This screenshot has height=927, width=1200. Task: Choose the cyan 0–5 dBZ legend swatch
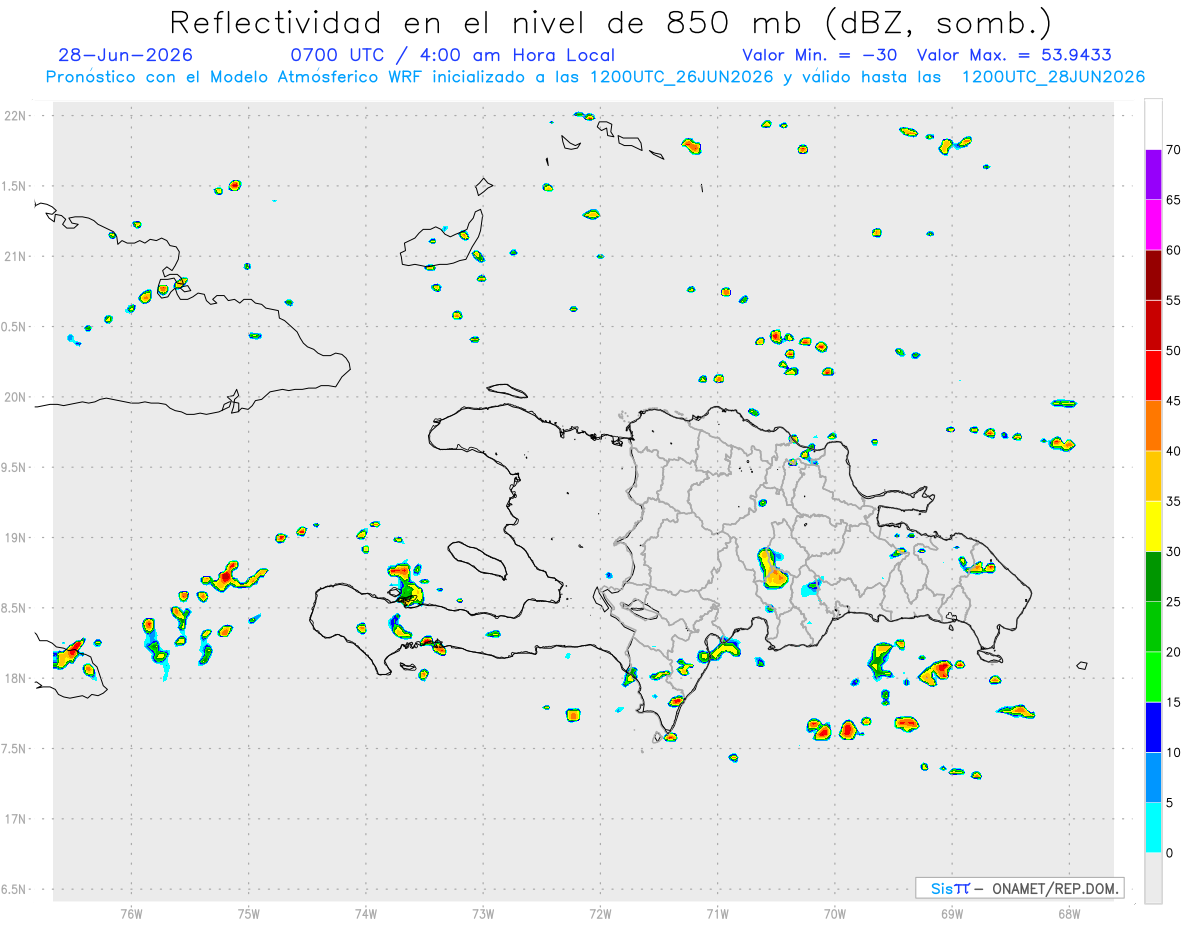1153,828
